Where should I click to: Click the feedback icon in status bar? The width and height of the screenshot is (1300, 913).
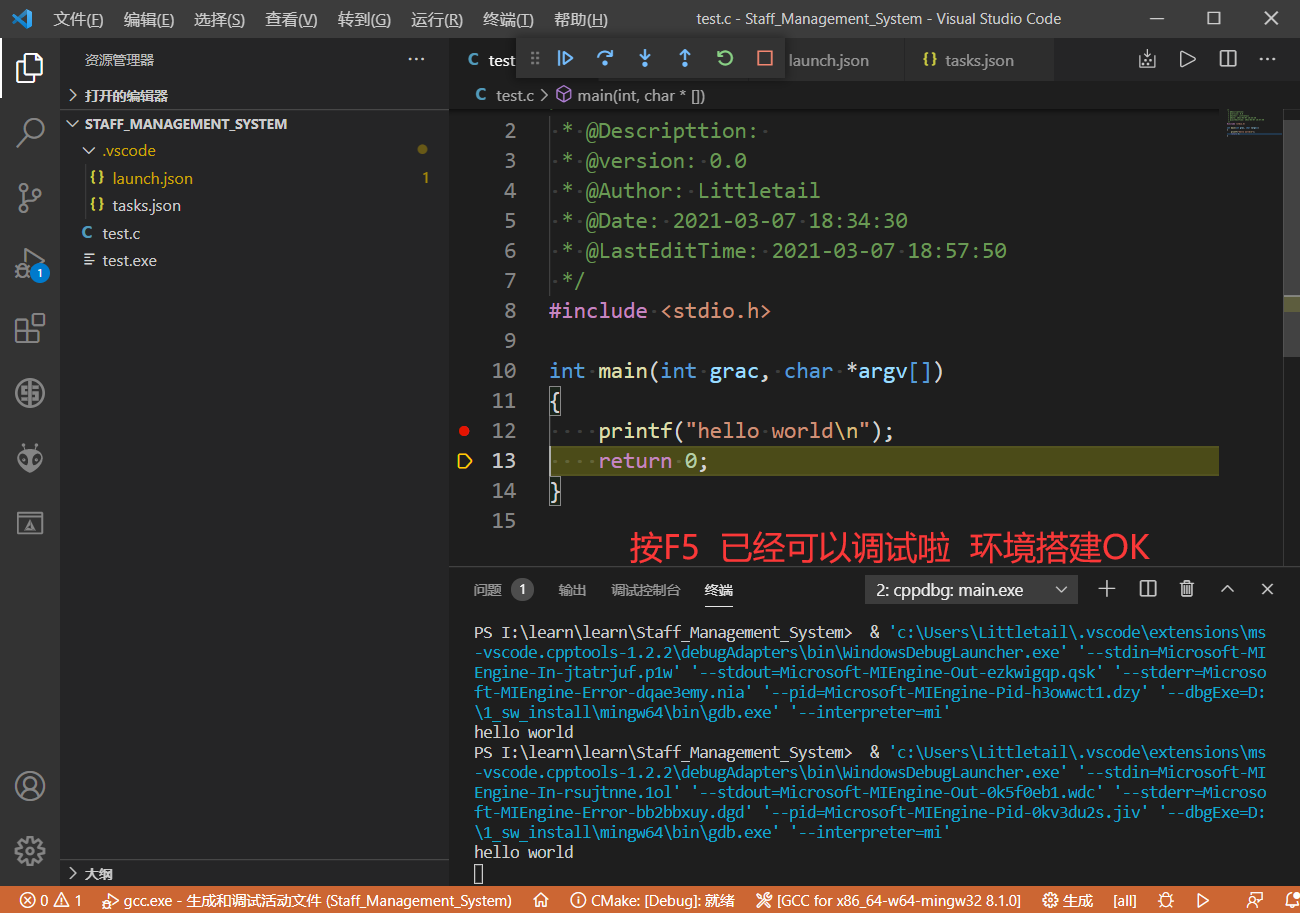click(1254, 900)
